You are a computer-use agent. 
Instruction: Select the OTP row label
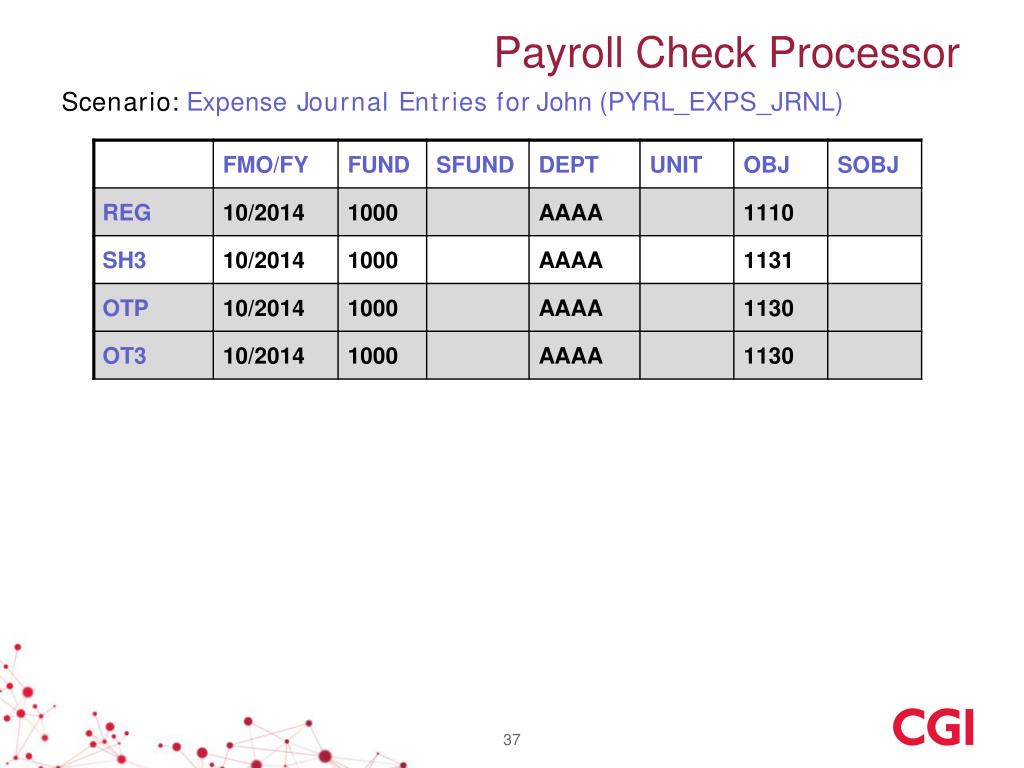[125, 308]
